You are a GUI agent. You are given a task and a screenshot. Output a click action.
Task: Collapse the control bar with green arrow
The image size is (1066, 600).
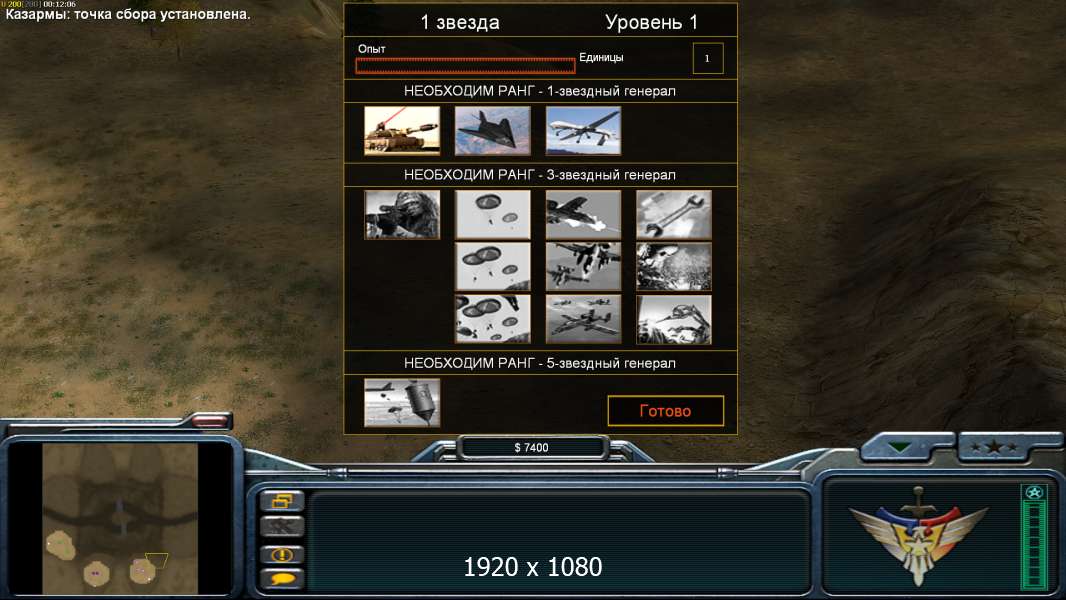tap(900, 447)
